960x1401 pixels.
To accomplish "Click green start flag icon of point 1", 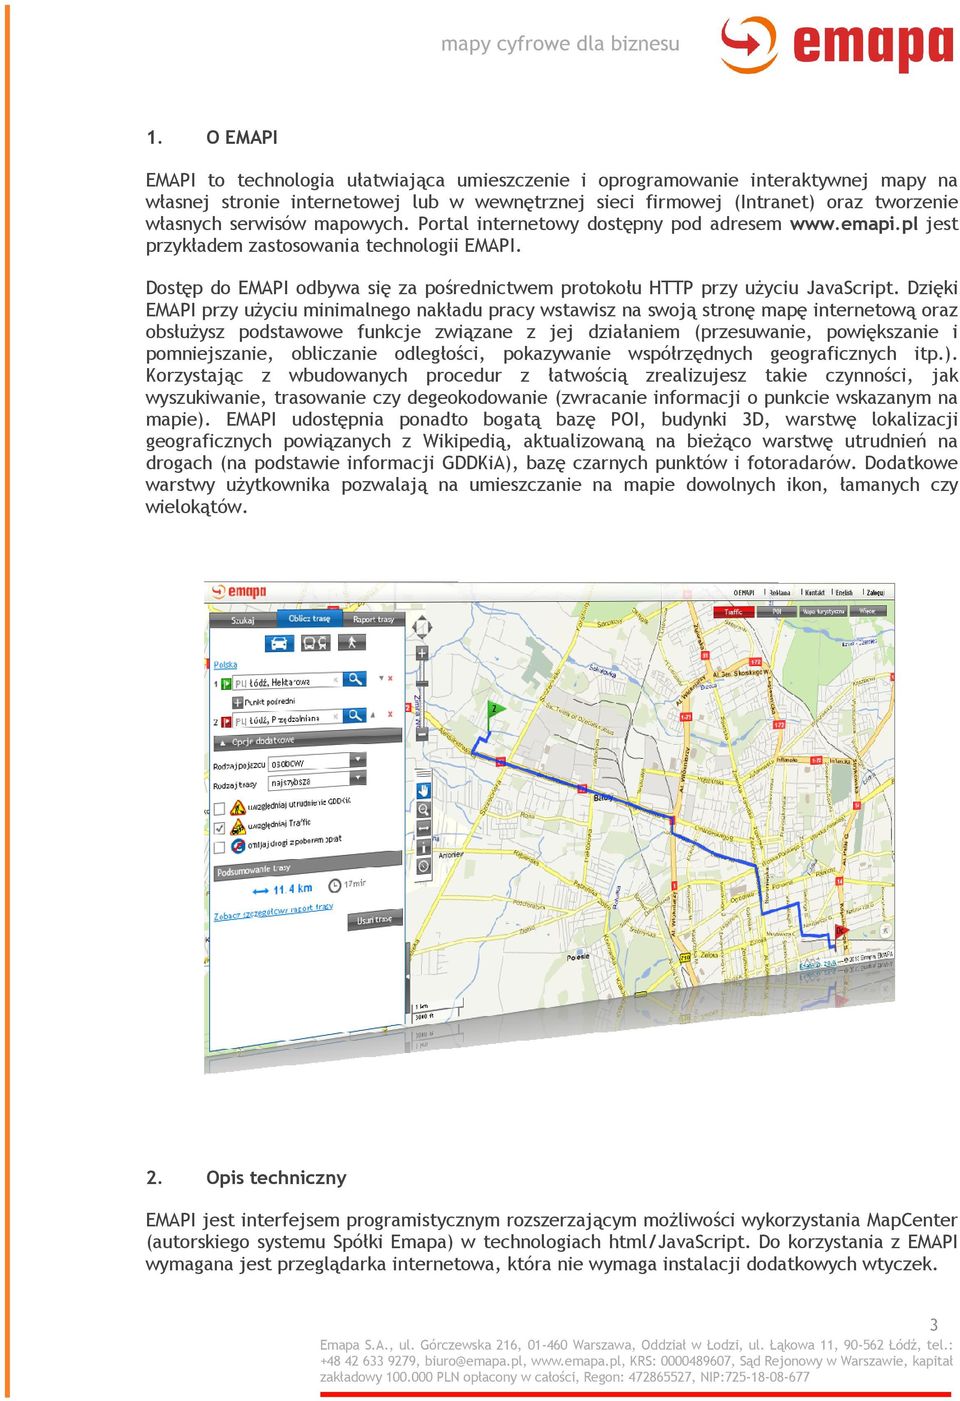I will [226, 684].
